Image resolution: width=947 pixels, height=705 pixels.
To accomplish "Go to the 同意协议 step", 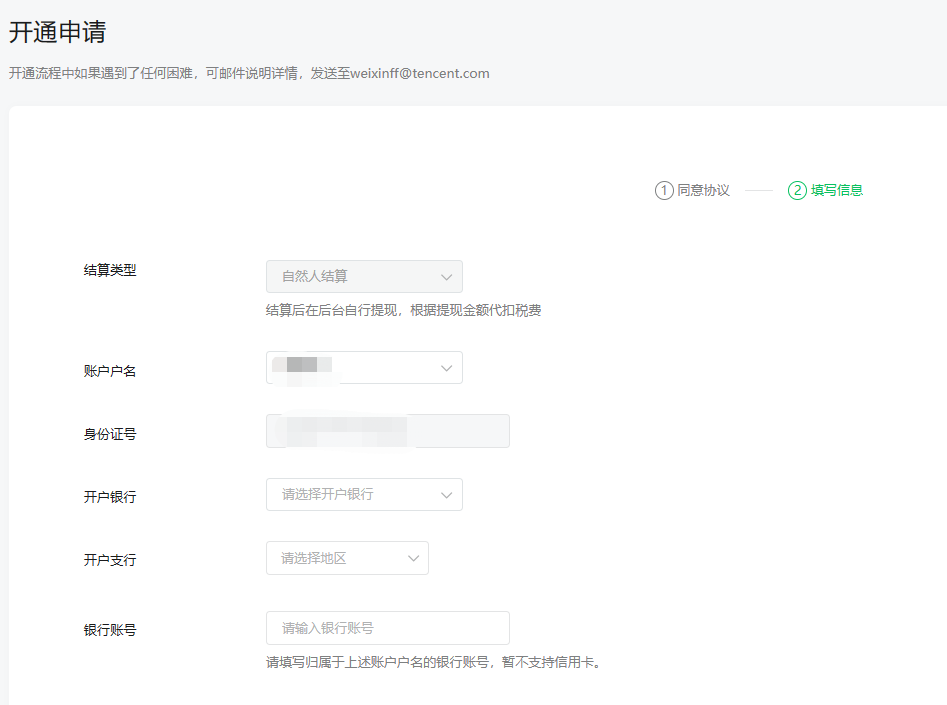I will (703, 190).
